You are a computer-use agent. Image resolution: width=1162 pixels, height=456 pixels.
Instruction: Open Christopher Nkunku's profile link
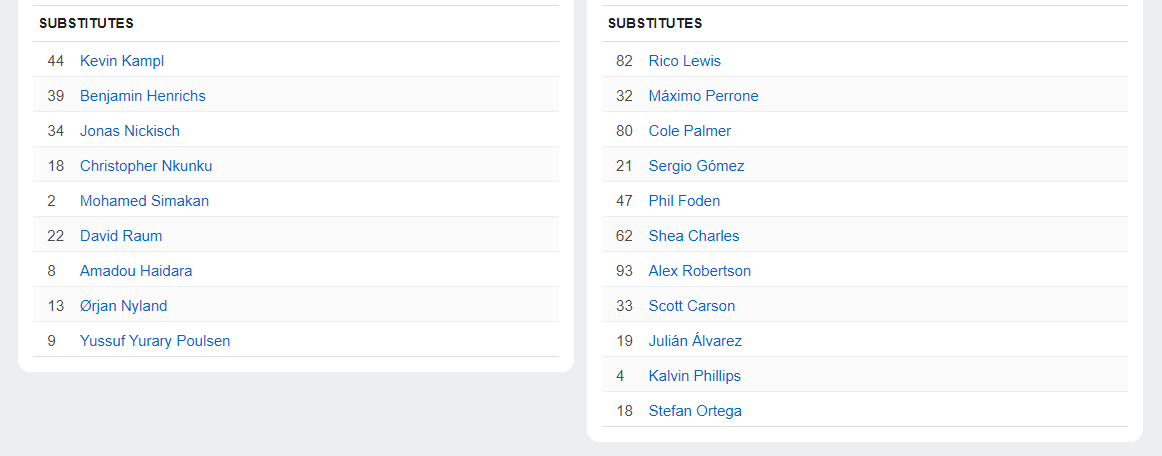click(146, 166)
